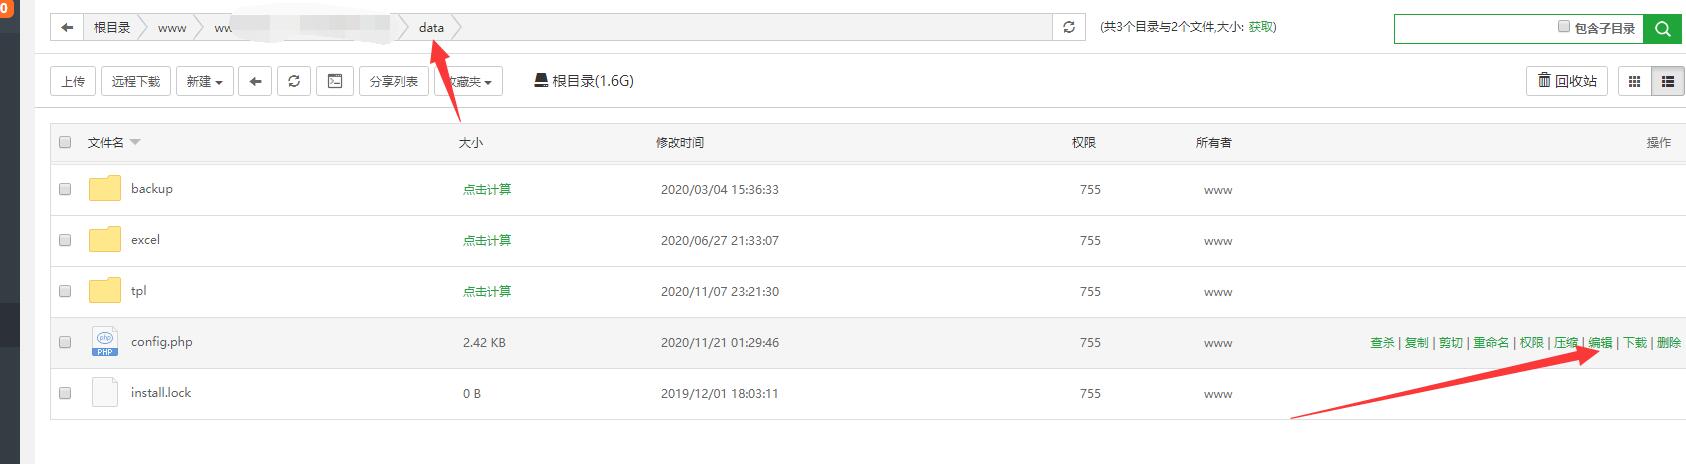Go back using the toolbar left arrow
This screenshot has width=1686, height=464.
click(x=255, y=81)
